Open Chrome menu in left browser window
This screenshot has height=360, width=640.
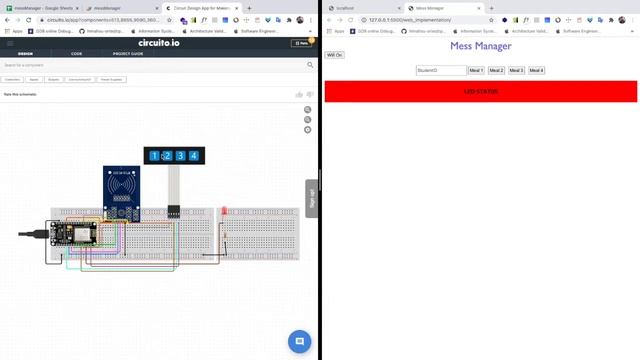[311, 20]
